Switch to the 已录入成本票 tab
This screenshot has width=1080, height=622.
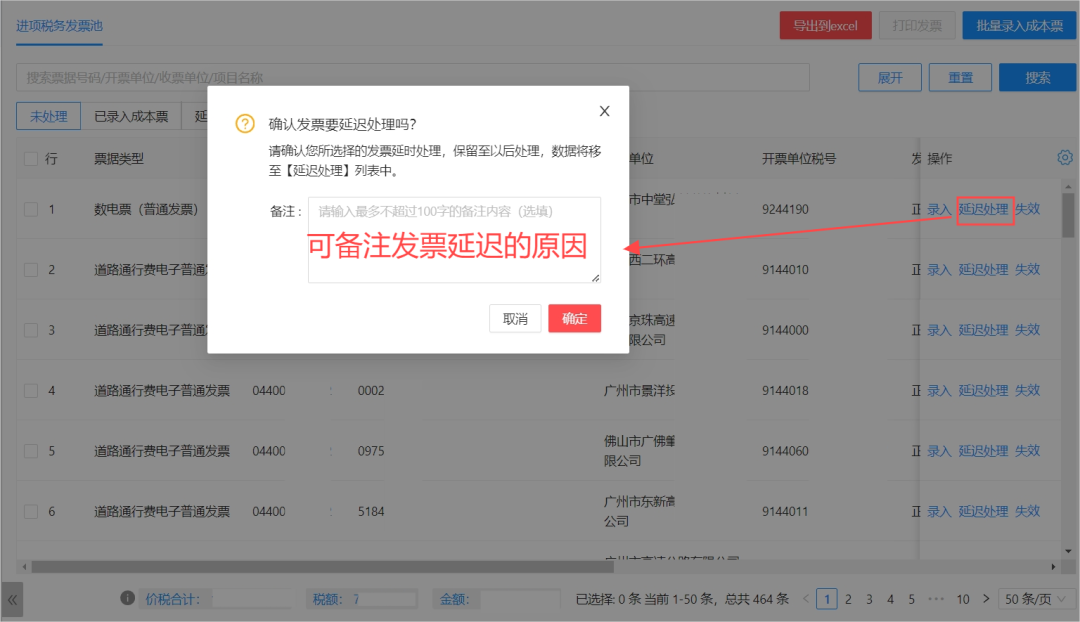130,116
